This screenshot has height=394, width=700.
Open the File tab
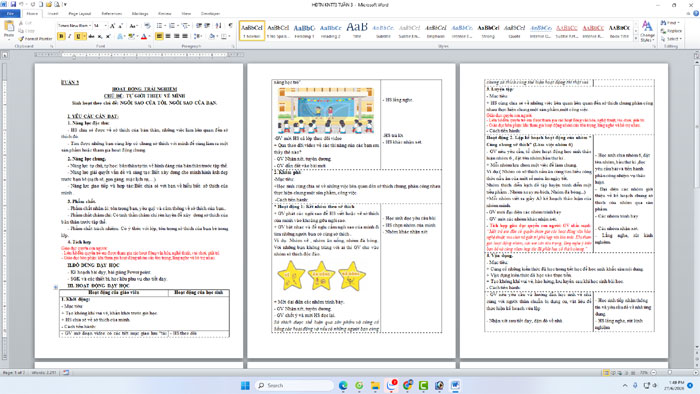click(10, 14)
